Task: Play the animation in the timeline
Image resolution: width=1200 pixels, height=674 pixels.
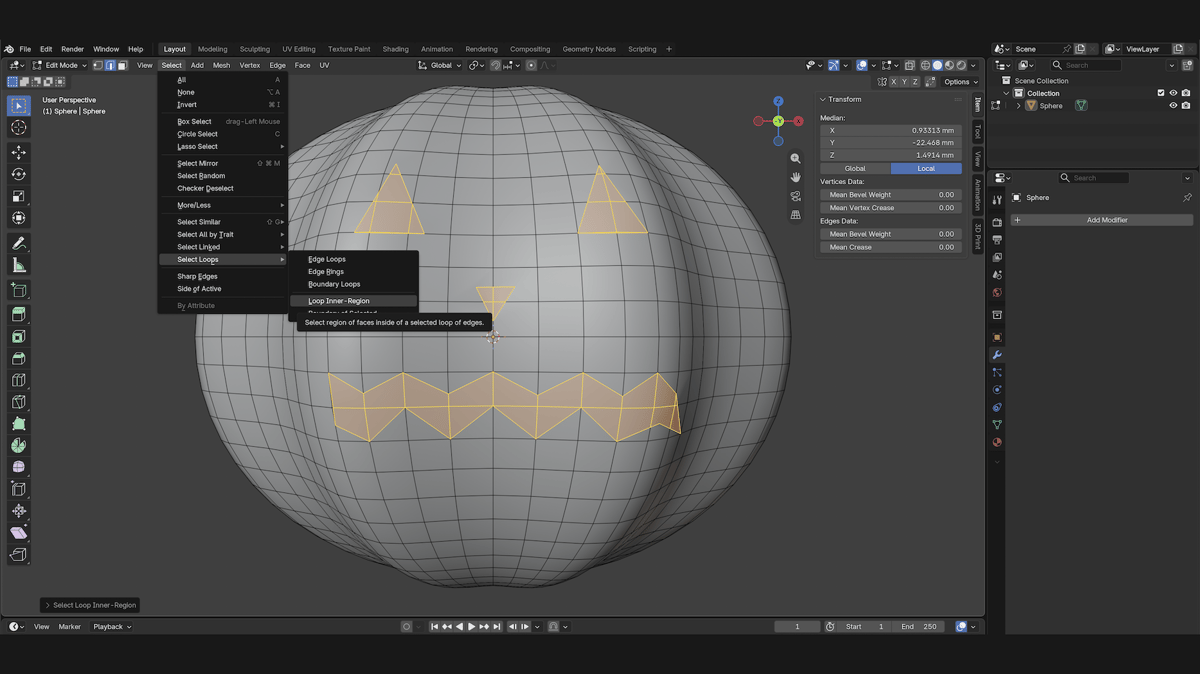Action: click(471, 627)
